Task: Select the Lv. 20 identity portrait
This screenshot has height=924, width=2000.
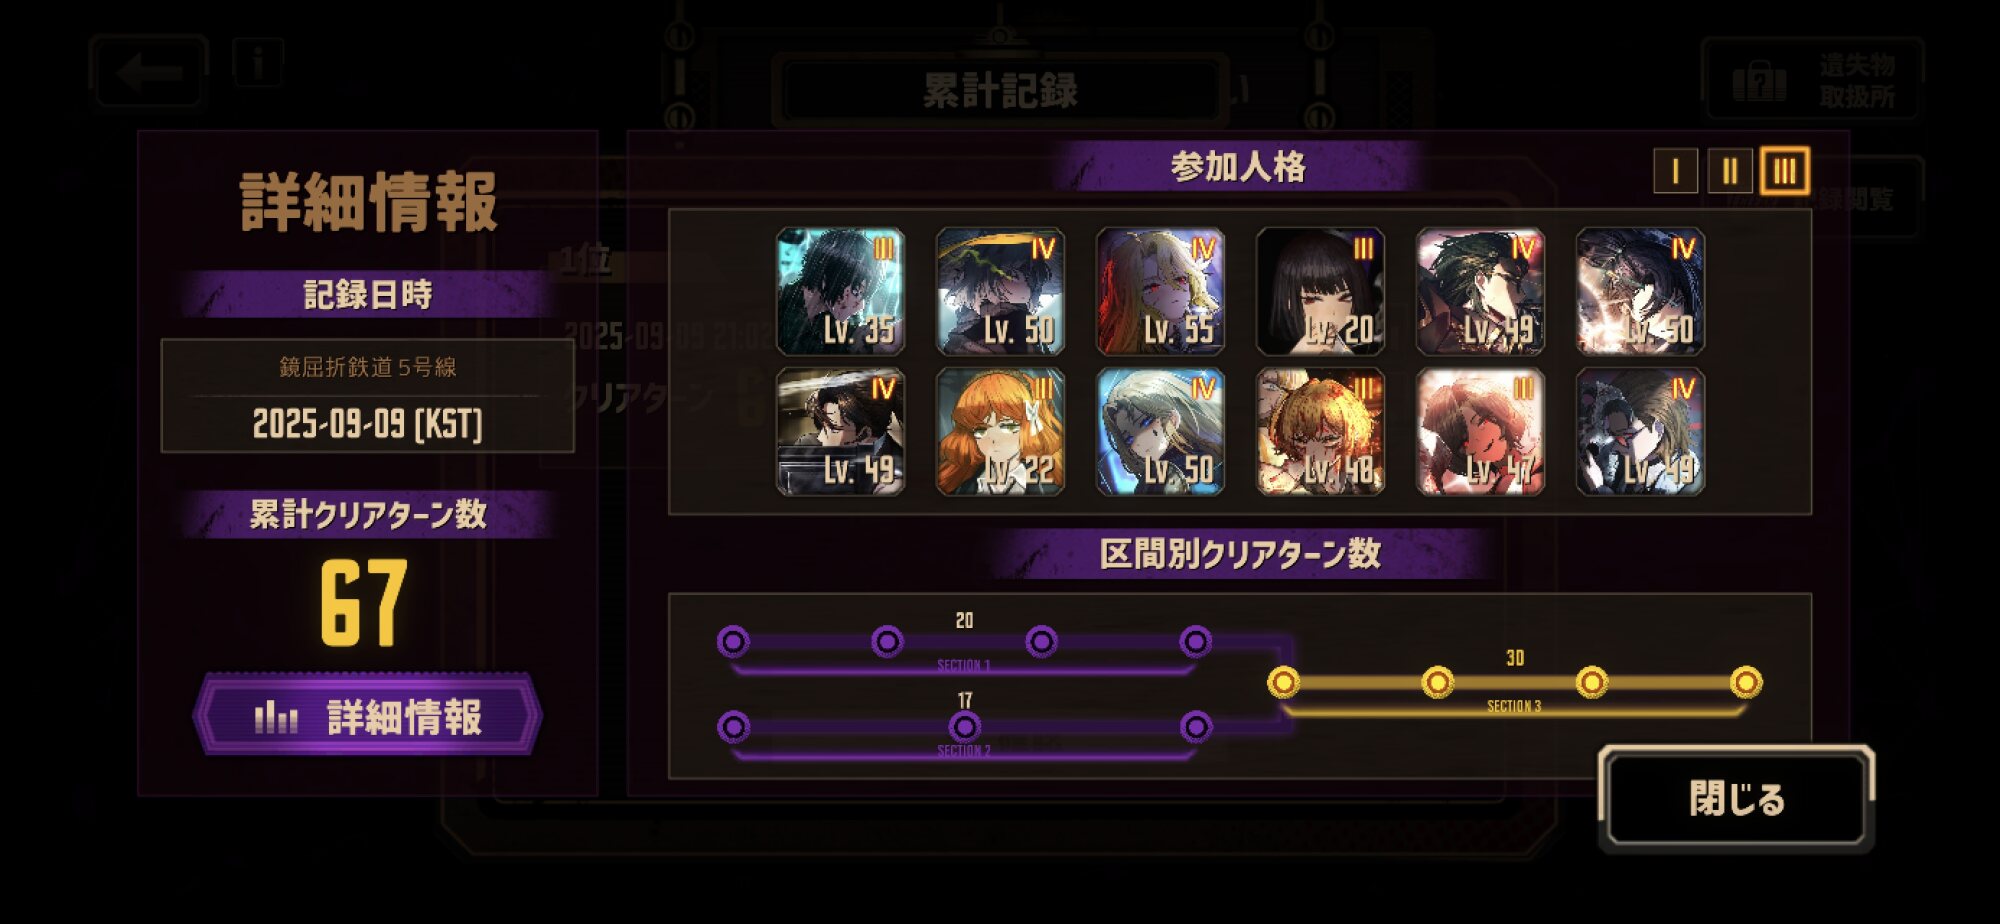Action: tap(1321, 291)
